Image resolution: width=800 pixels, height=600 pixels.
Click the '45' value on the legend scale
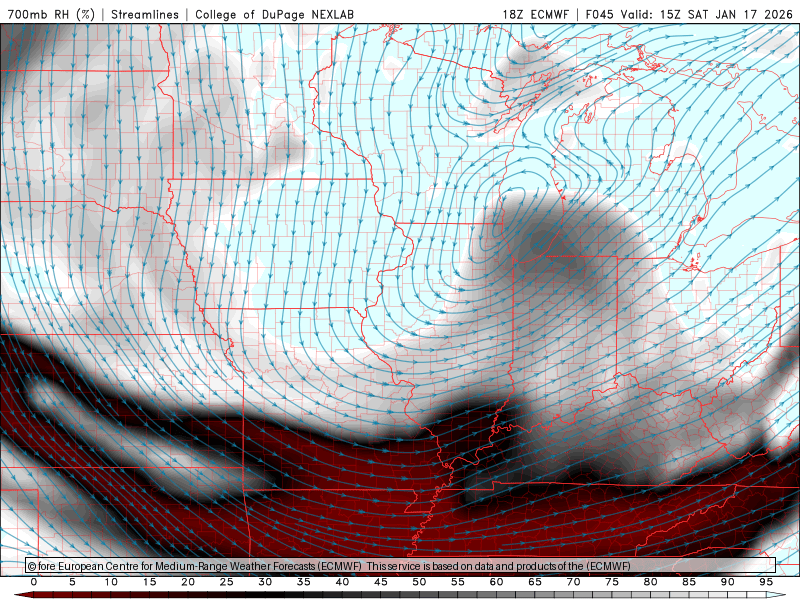(x=381, y=582)
